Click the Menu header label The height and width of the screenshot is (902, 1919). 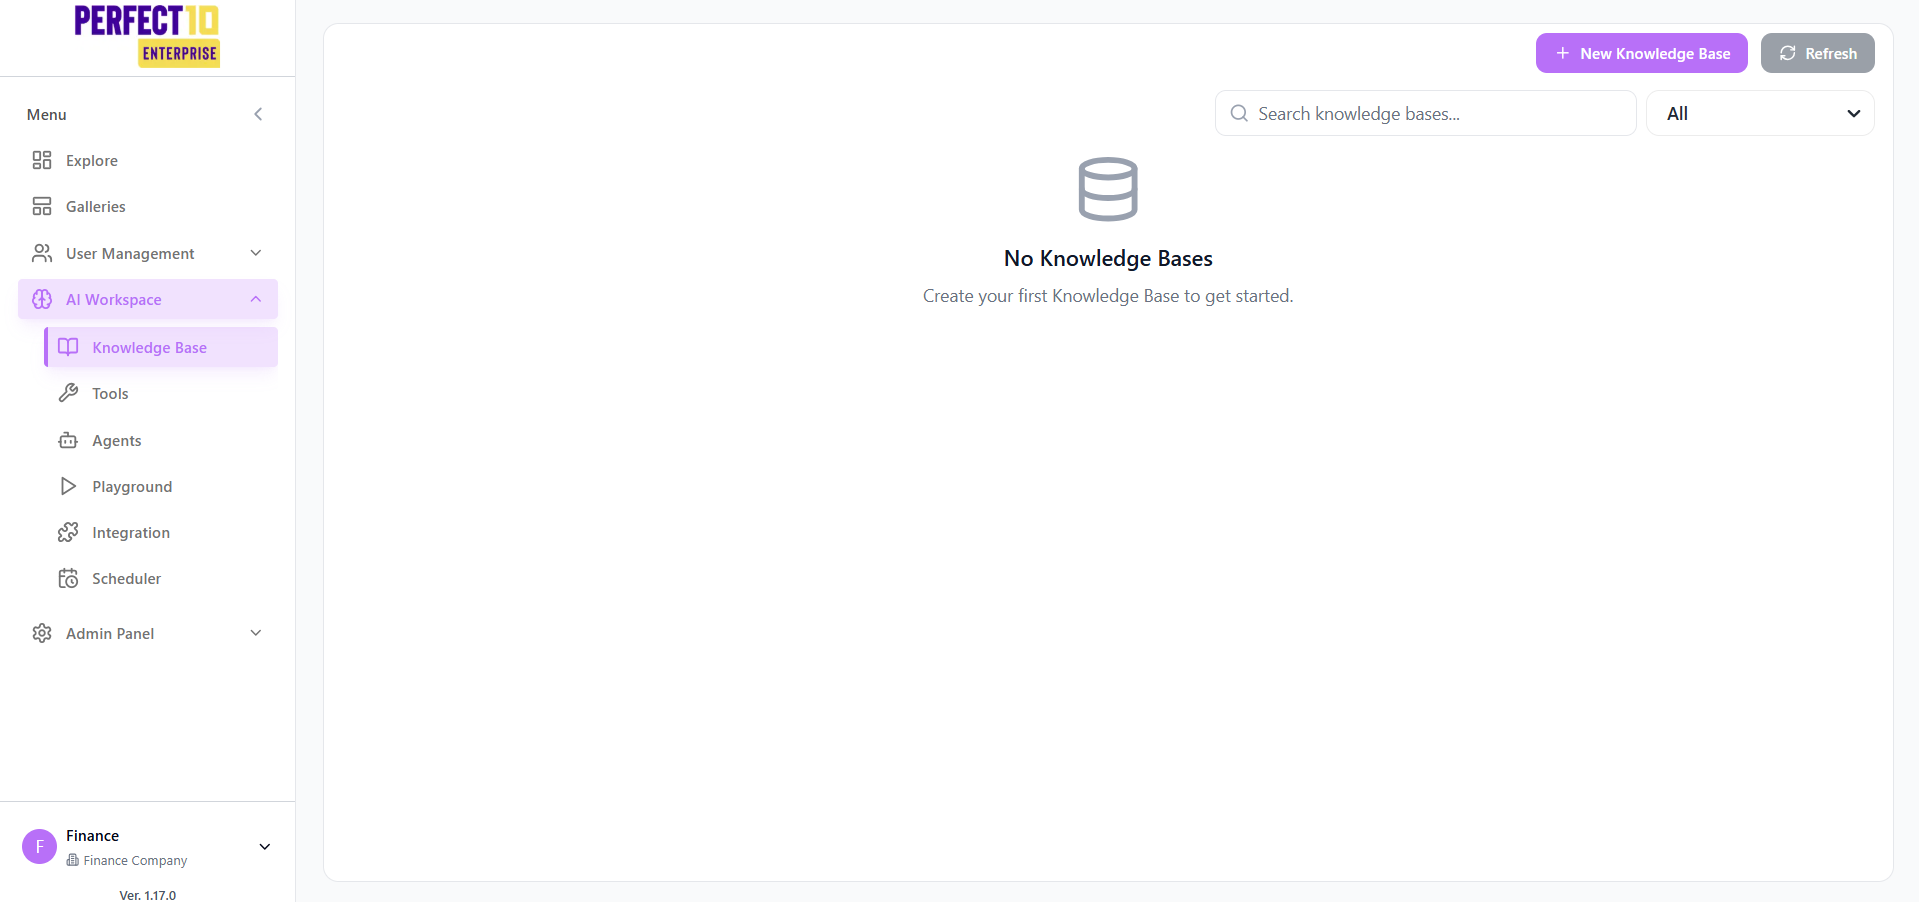pyautogui.click(x=47, y=114)
